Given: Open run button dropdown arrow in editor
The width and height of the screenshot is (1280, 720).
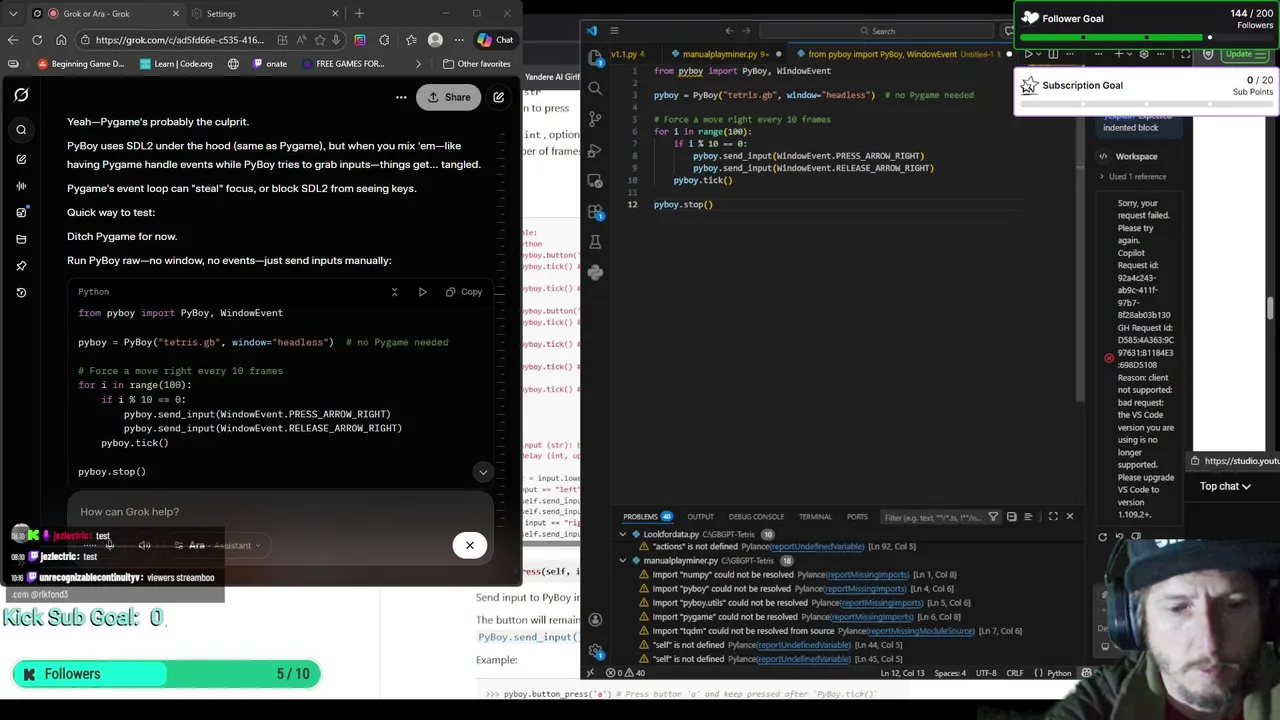Looking at the screenshot, I should [x=1040, y=54].
